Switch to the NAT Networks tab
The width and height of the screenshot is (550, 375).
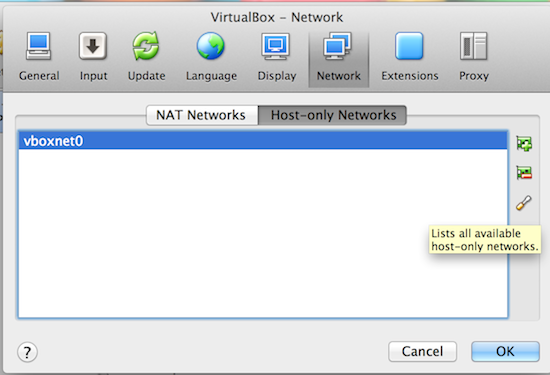tap(202, 115)
